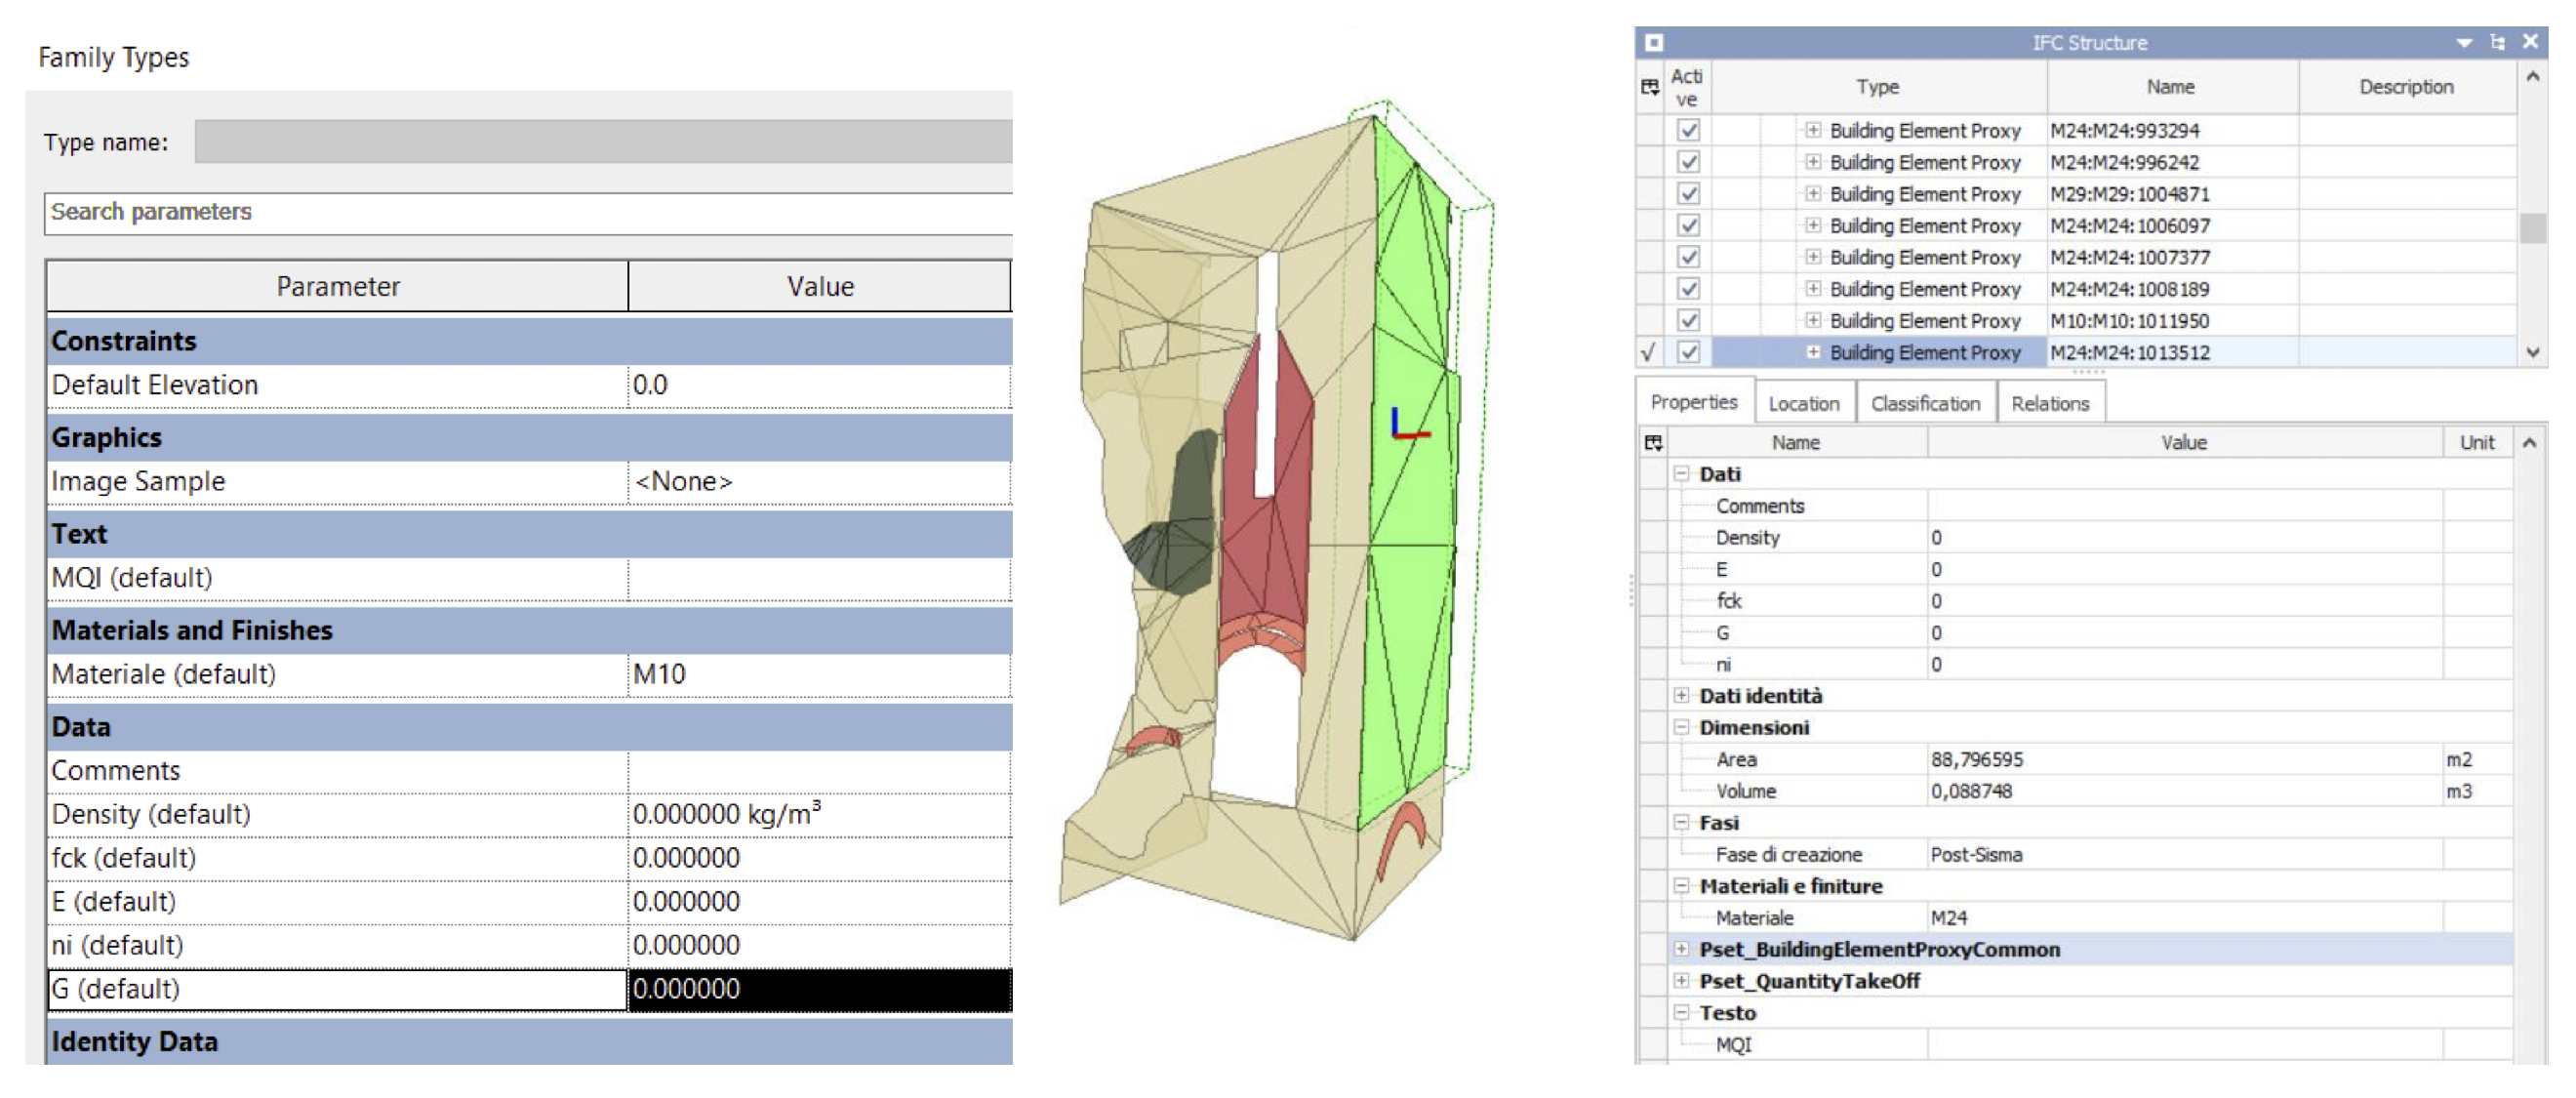This screenshot has width=2576, height=1098.
Task: Toggle Active checkbox for M29:M29:1004871
Action: [x=1688, y=193]
